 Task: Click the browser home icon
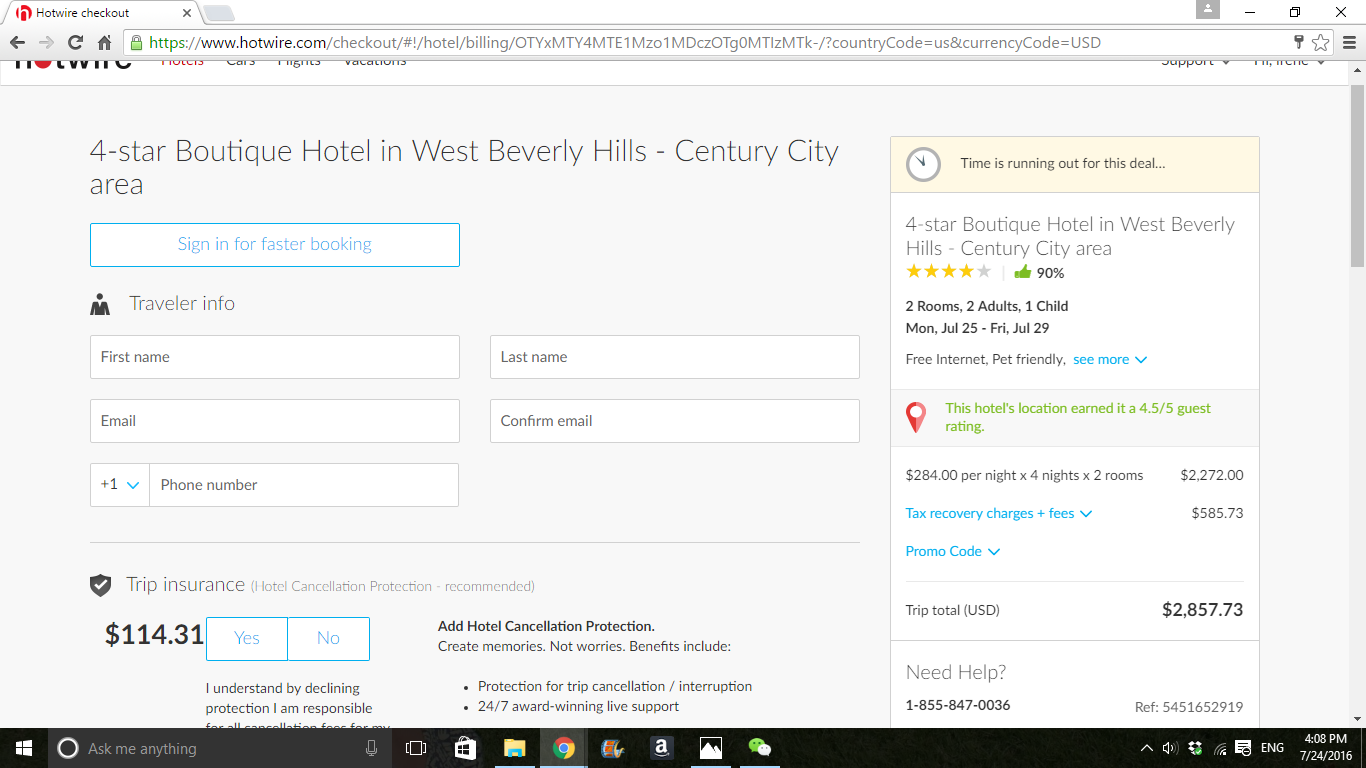[x=104, y=43]
